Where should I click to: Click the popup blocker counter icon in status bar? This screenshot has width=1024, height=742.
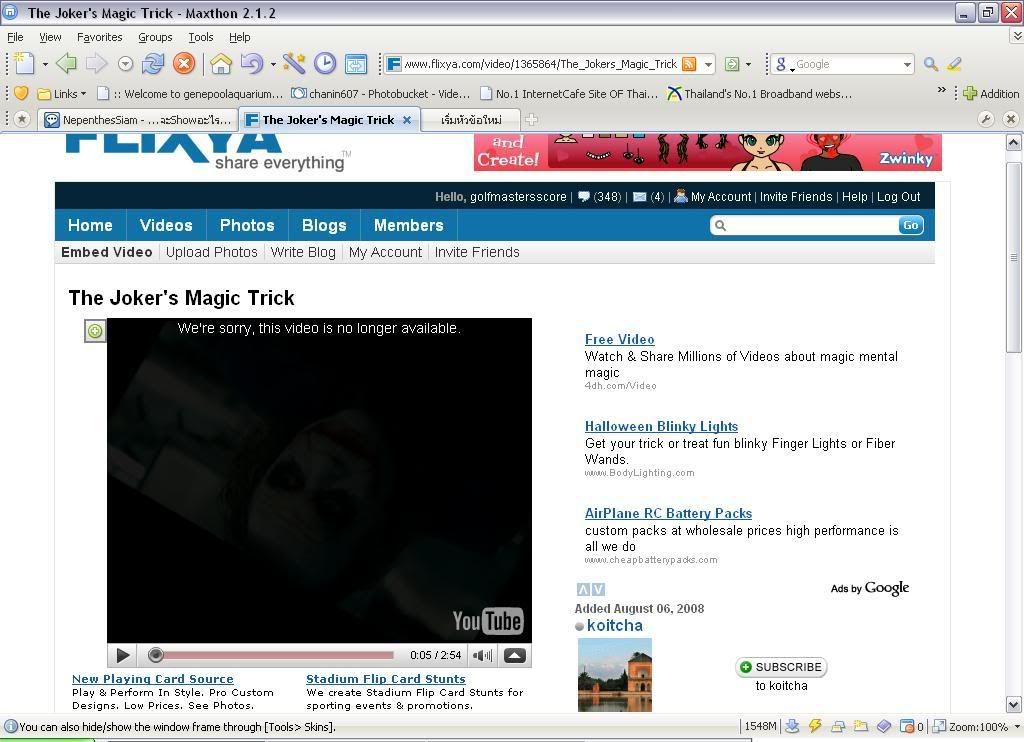[x=911, y=726]
